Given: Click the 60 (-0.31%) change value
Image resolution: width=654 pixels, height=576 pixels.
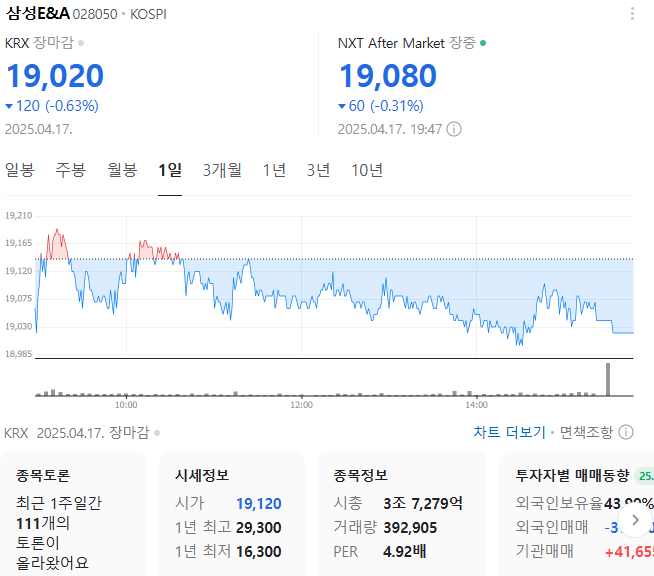Looking at the screenshot, I should click(x=381, y=106).
